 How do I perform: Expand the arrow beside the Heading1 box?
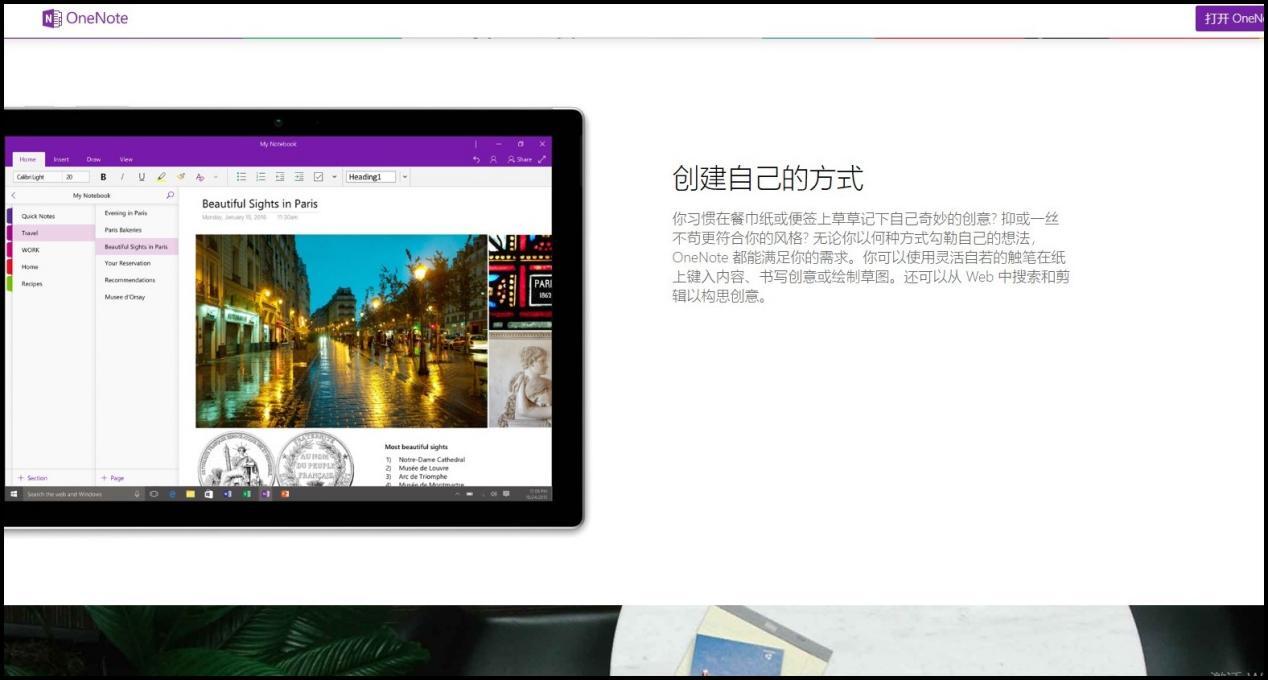tap(404, 177)
